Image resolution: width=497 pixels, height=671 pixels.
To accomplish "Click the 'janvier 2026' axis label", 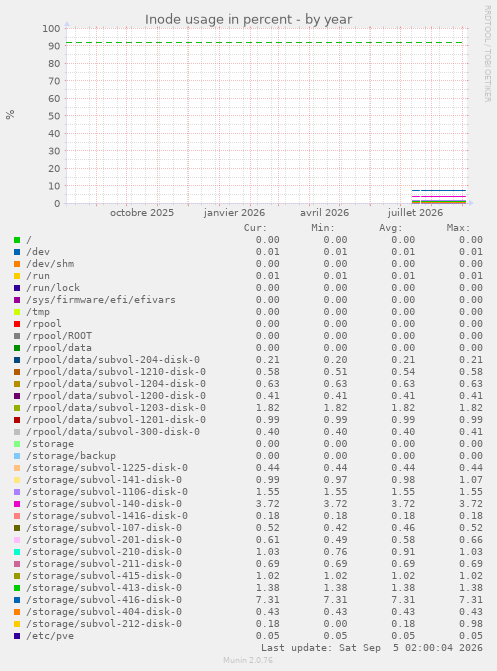I will (235, 213).
